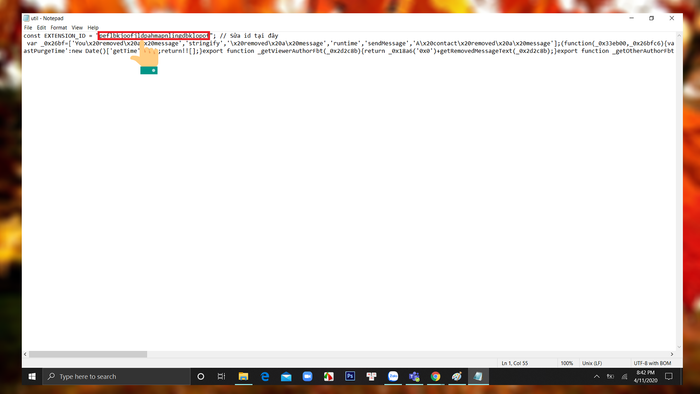Open the View menu
This screenshot has height=394, width=700.
[77, 28]
